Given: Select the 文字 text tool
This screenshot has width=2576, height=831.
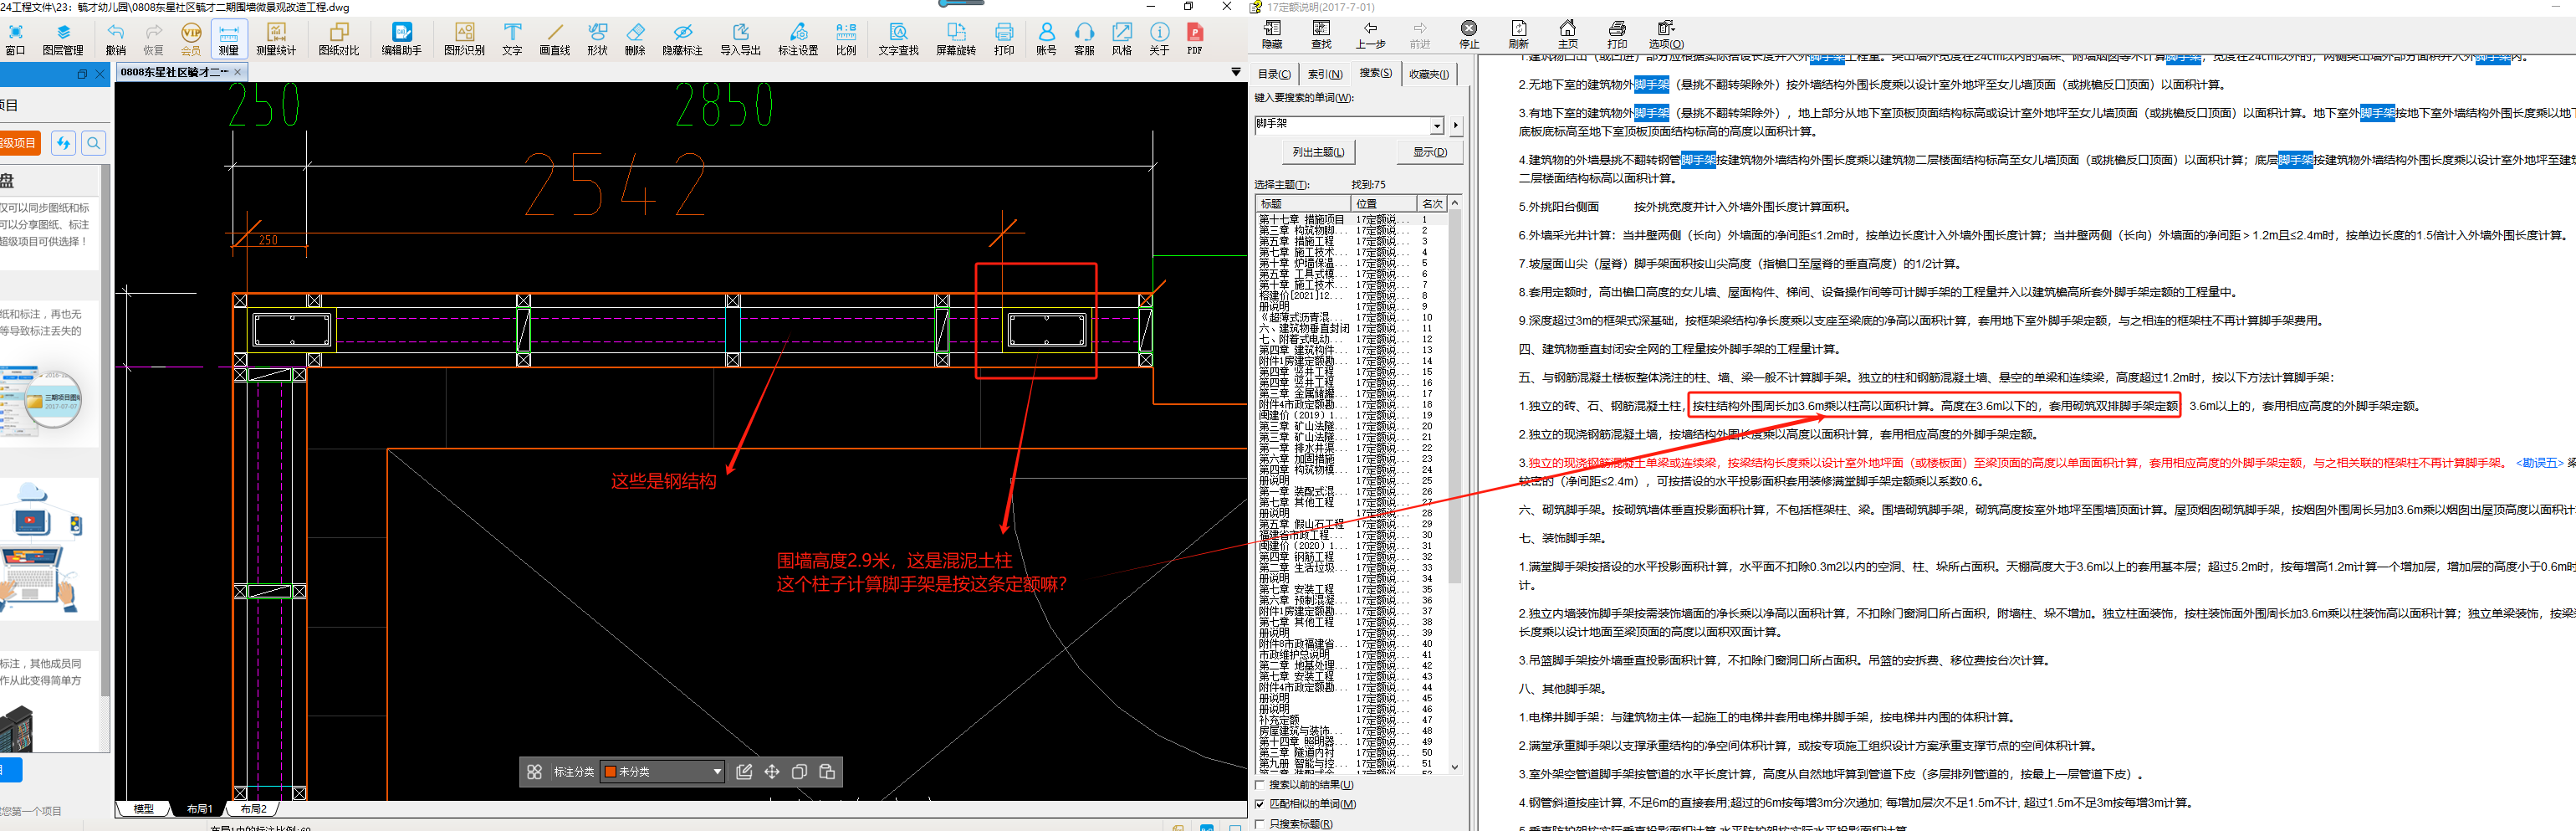Looking at the screenshot, I should (x=512, y=39).
